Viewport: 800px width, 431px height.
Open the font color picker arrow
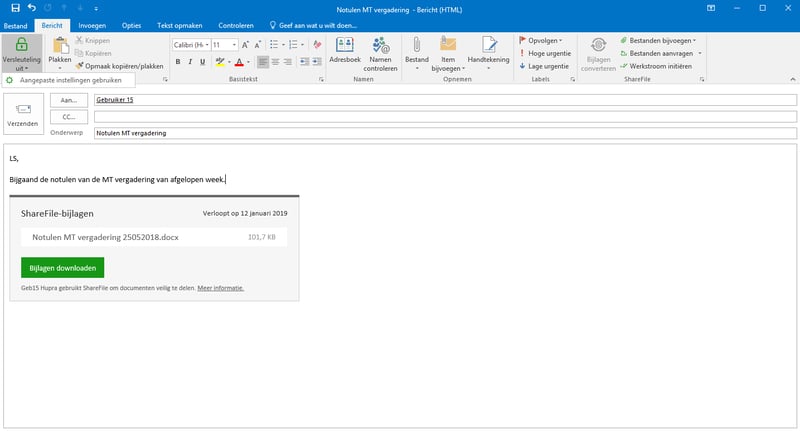248,62
